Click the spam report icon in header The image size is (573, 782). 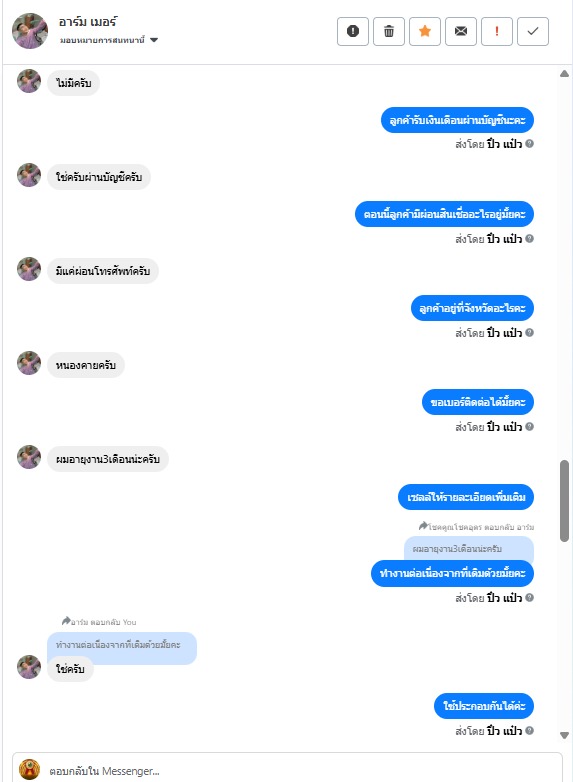point(353,31)
